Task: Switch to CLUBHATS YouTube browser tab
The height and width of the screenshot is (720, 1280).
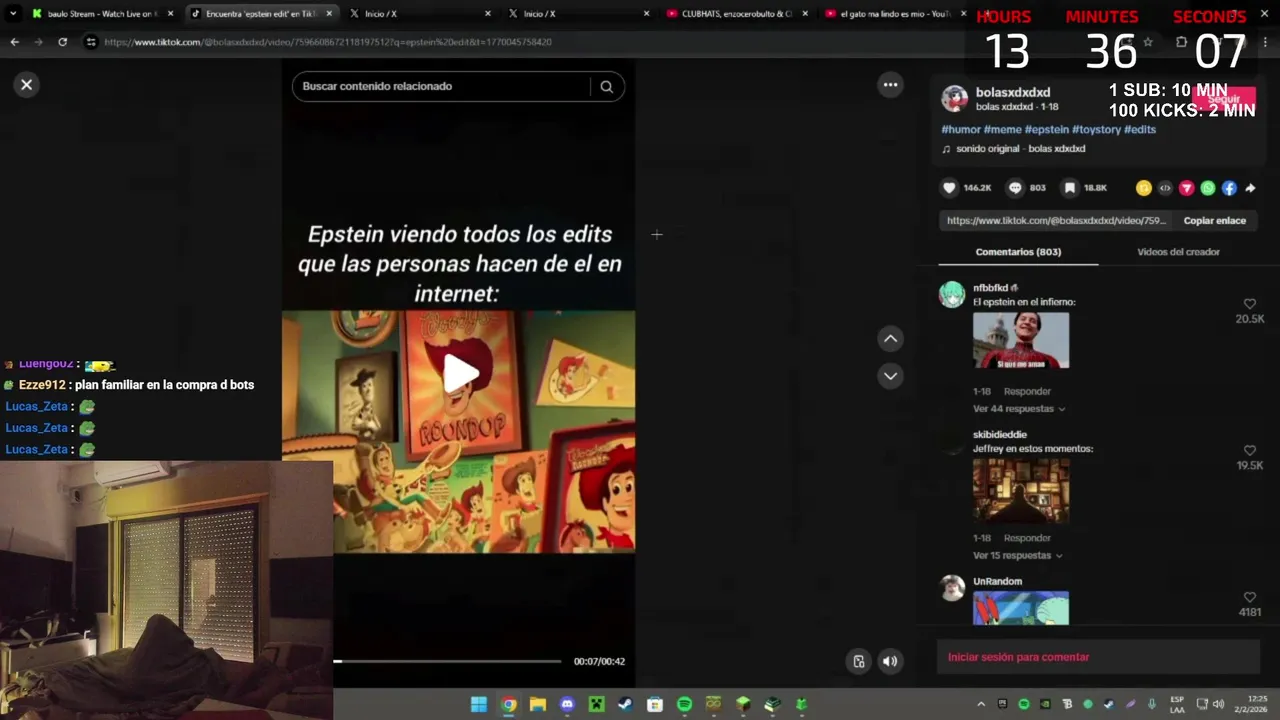Action: (735, 14)
